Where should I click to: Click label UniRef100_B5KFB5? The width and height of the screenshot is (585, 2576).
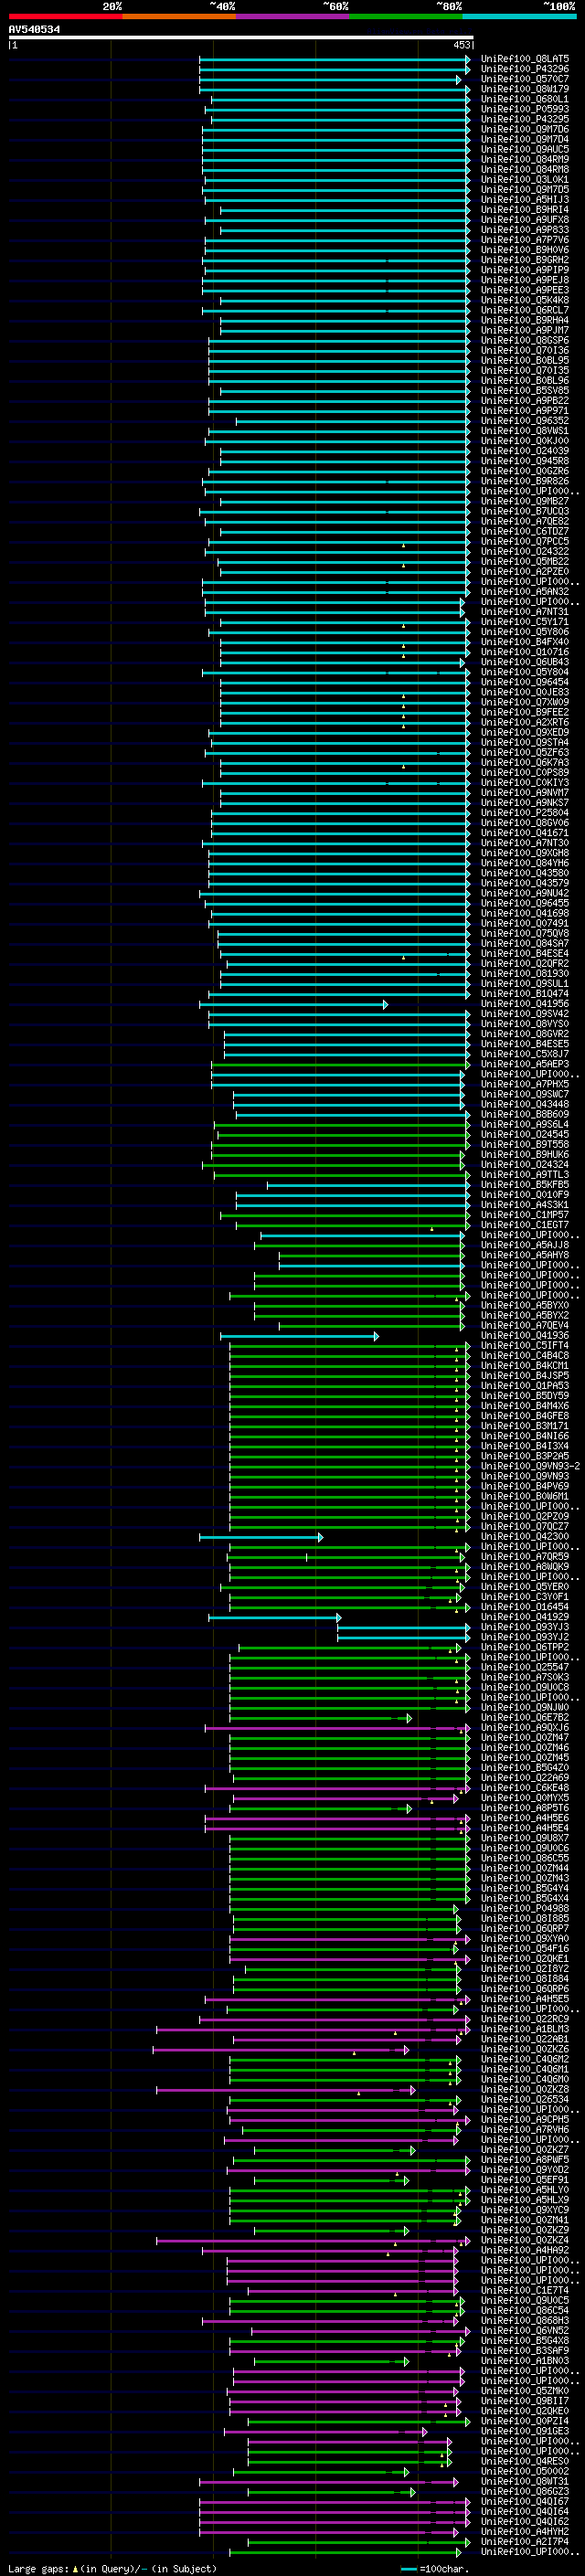pyautogui.click(x=525, y=1184)
